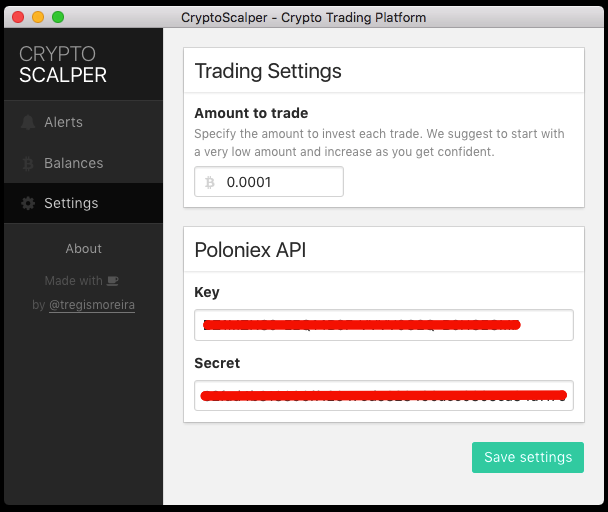Click the Poloniex API panel heading
The height and width of the screenshot is (512, 608).
[250, 250]
